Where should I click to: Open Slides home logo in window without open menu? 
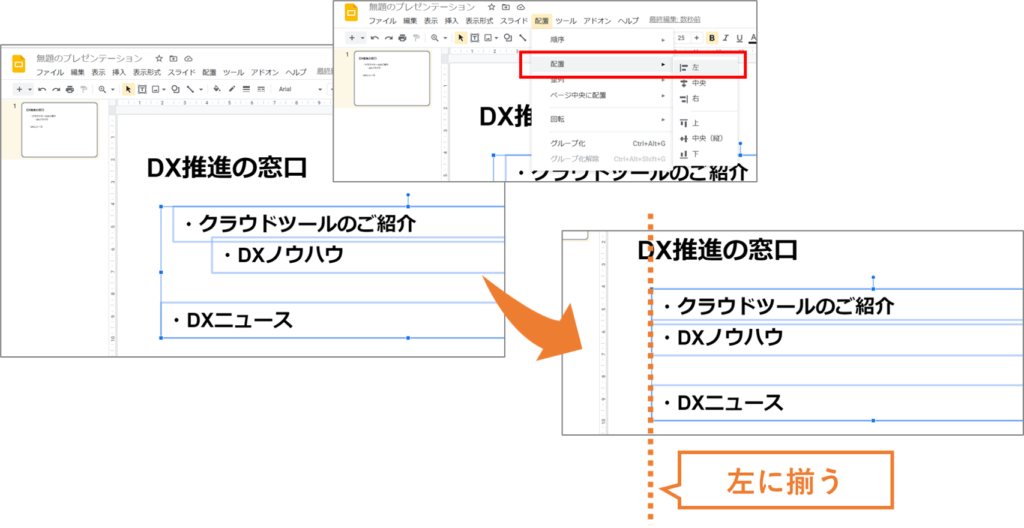tap(19, 64)
